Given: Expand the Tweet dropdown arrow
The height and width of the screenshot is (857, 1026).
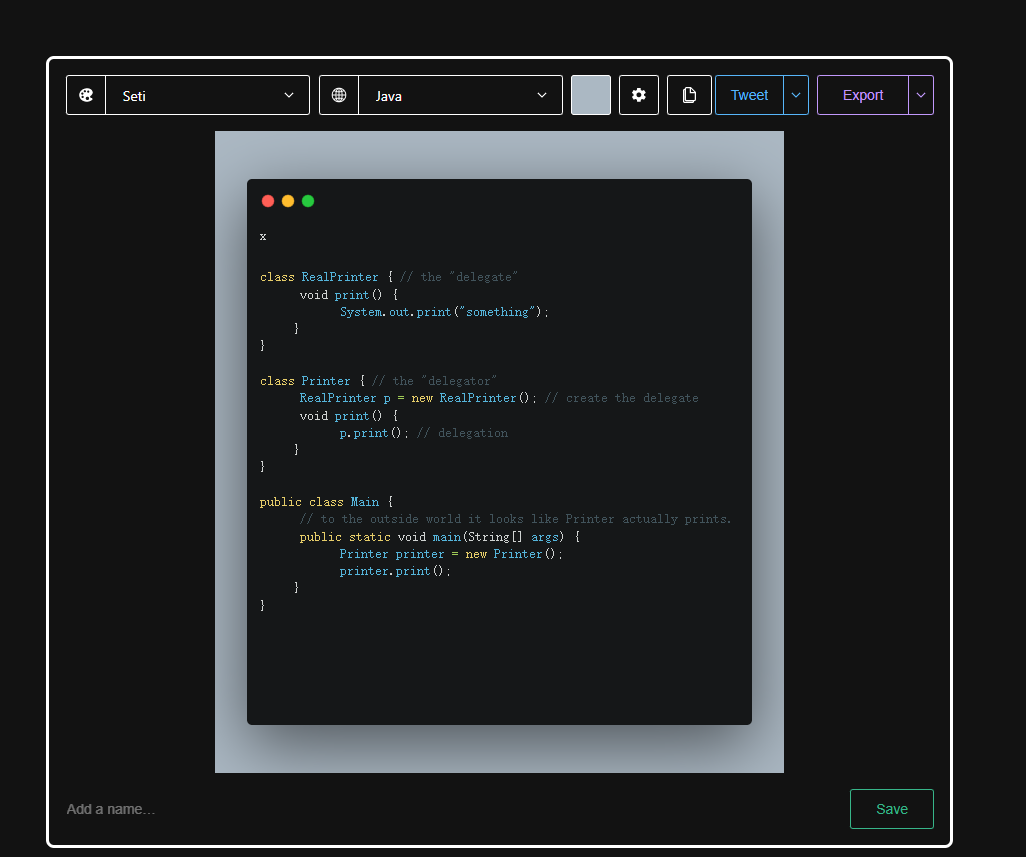Looking at the screenshot, I should [x=796, y=95].
